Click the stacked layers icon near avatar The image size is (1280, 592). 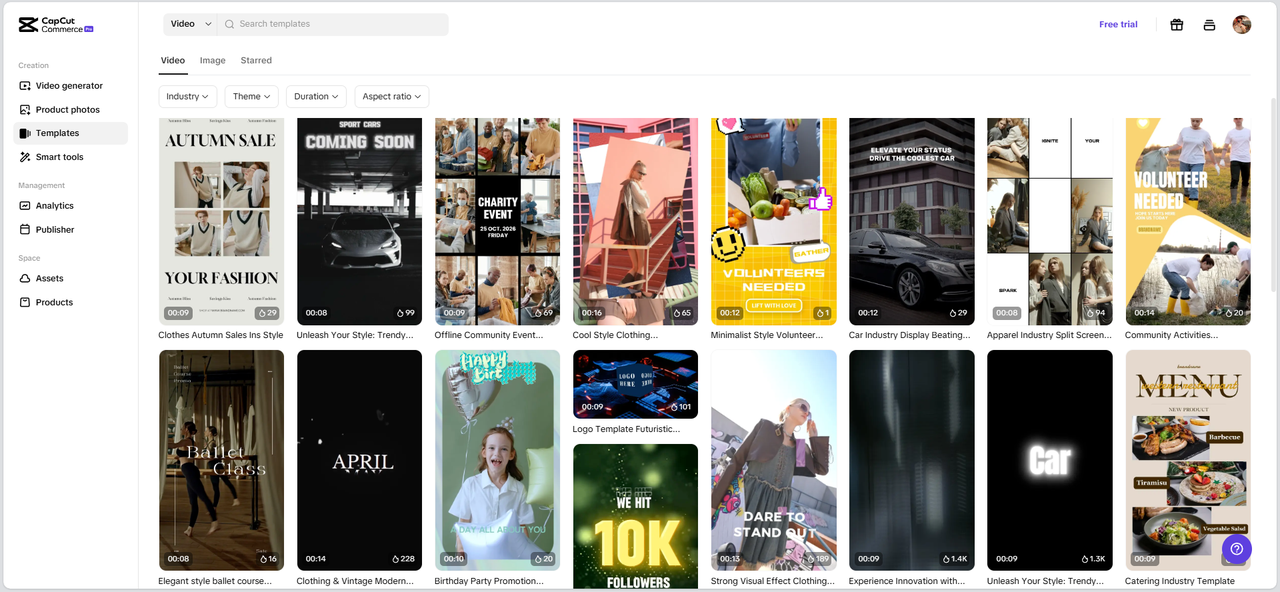[x=1209, y=25]
